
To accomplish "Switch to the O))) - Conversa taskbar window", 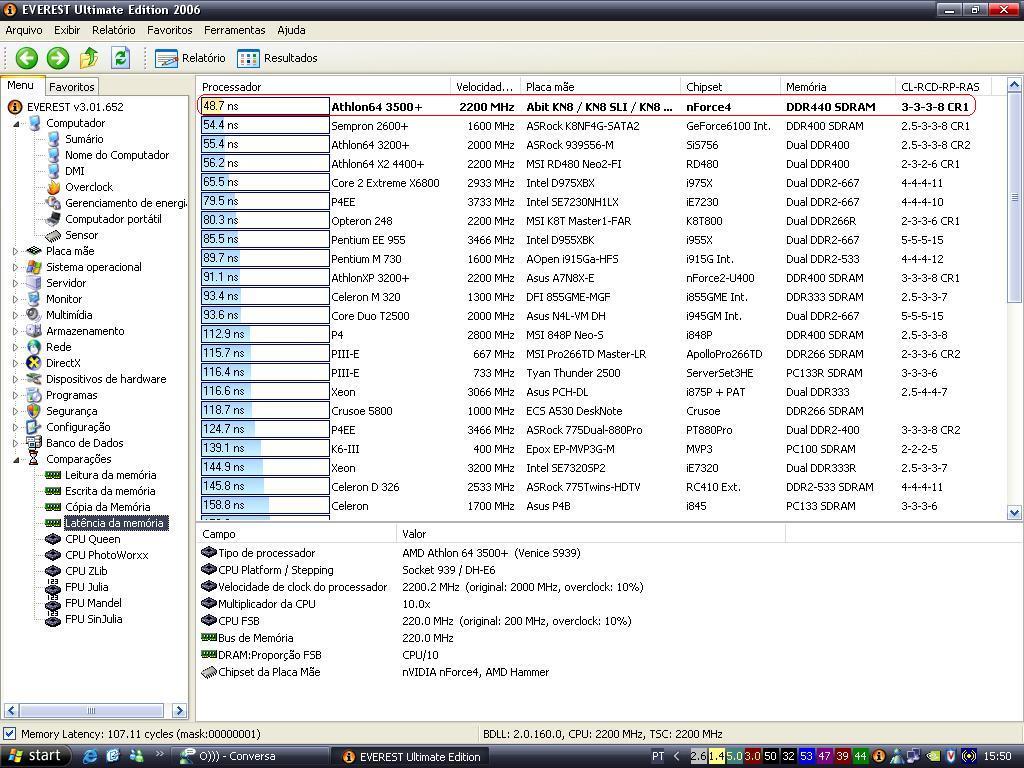I will click(x=253, y=756).
